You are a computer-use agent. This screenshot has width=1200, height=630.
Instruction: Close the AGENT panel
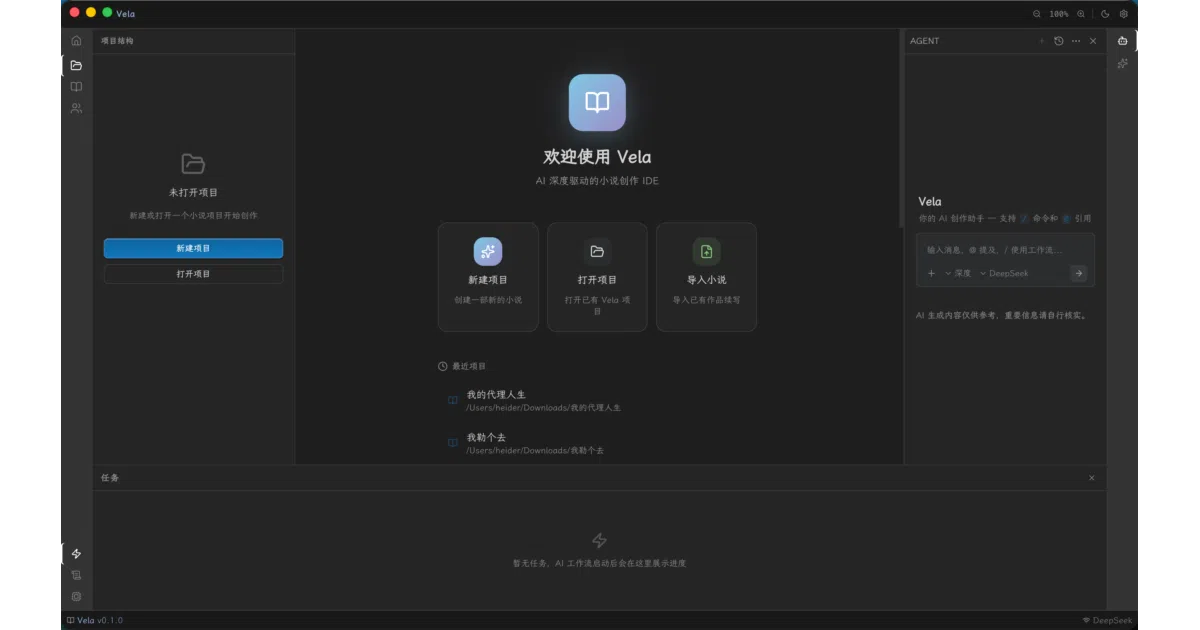(1092, 41)
